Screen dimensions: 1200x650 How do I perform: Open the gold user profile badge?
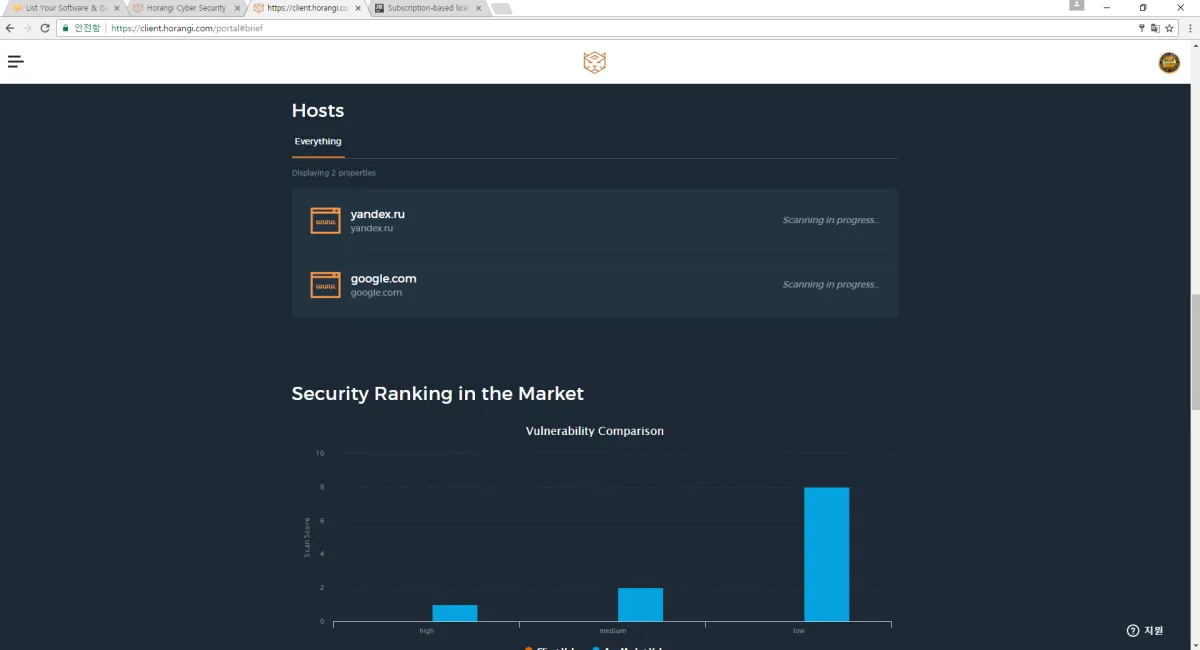[x=1169, y=63]
